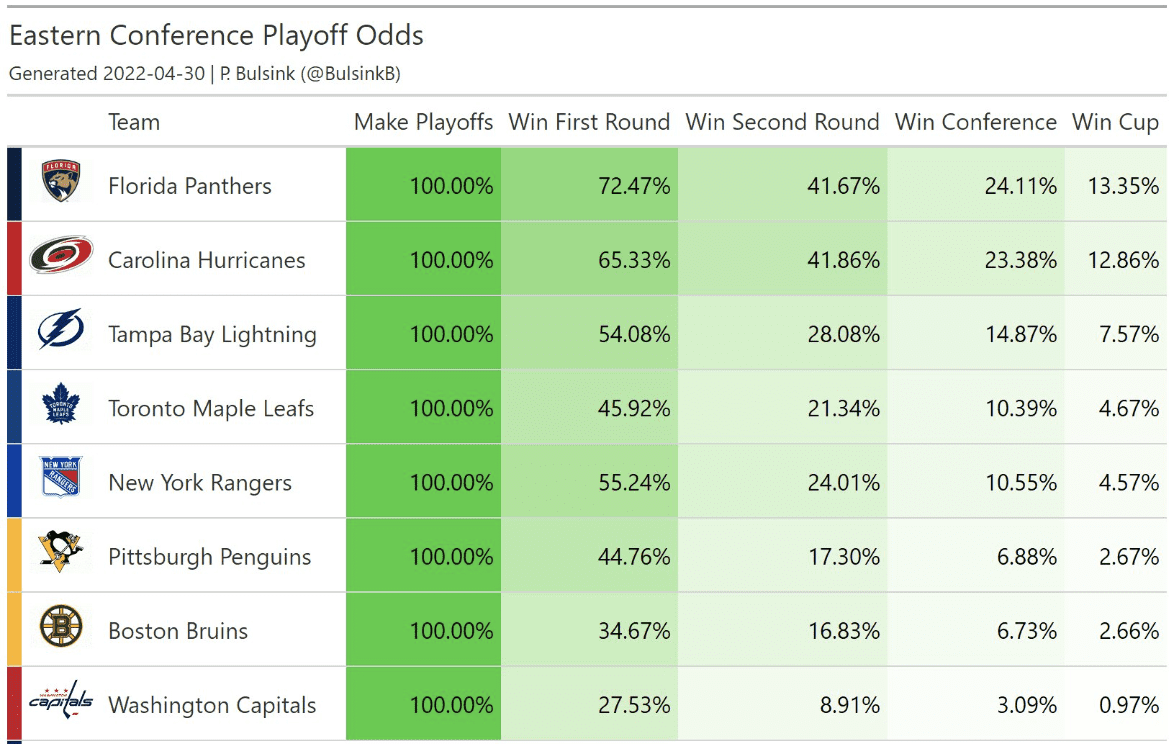Click the Carolina Hurricanes logo
Screen dimensions: 1172x744
tap(61, 258)
